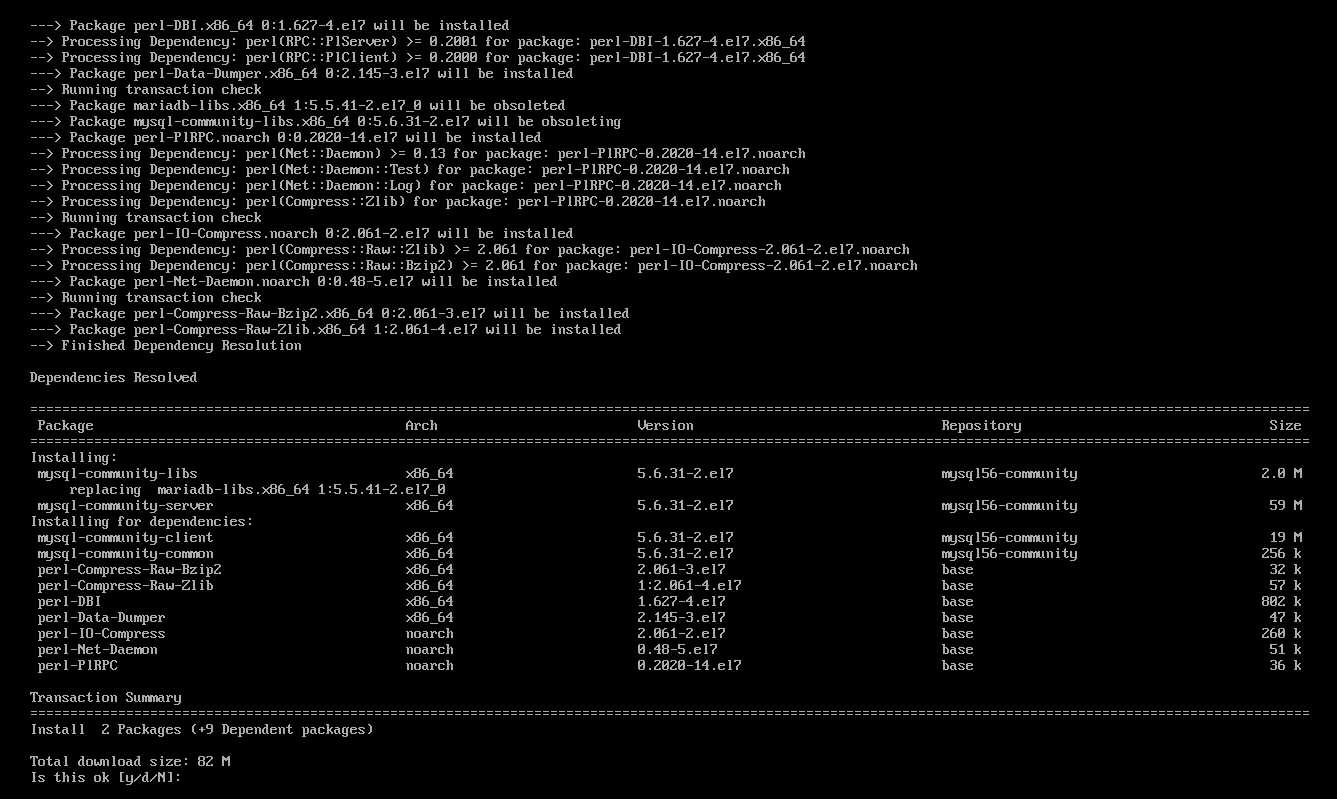Viewport: 1337px width, 799px height.
Task: Click the 'Is this ok [y/d/N]:' prompt
Action: click(105, 777)
